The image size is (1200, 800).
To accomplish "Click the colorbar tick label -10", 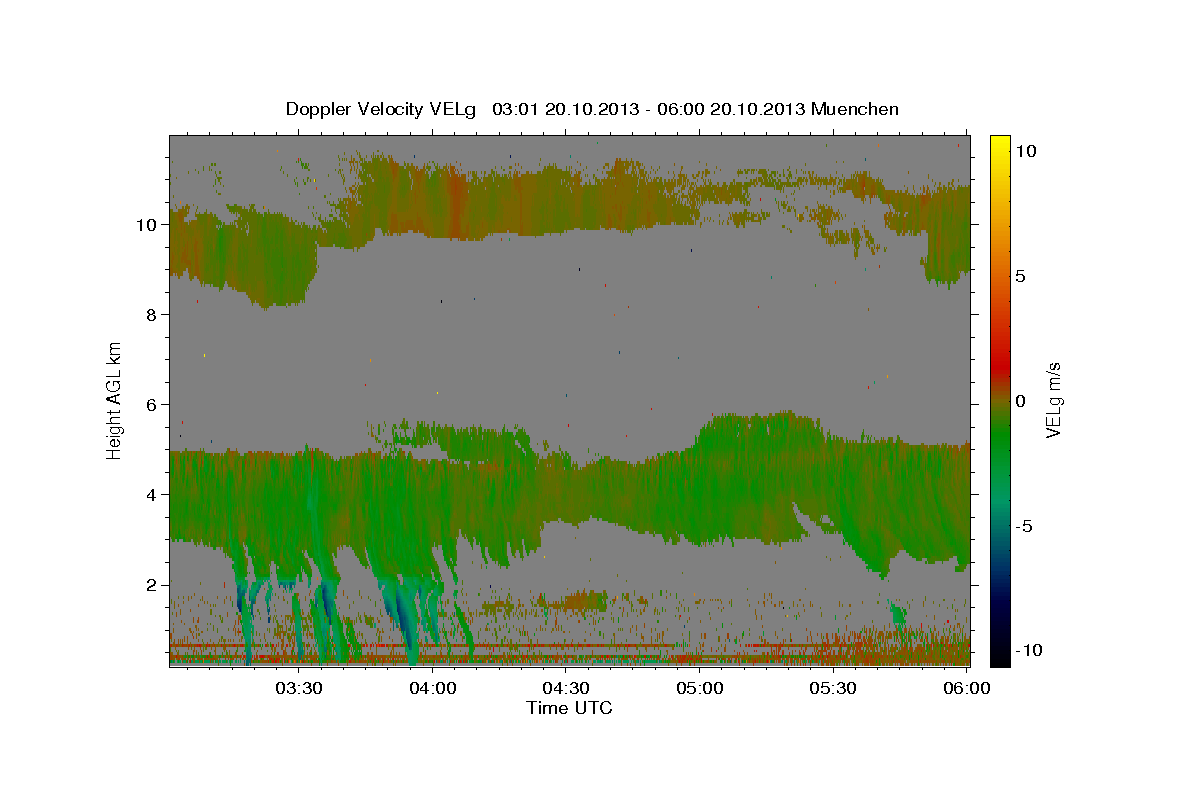I will coord(1029,651).
